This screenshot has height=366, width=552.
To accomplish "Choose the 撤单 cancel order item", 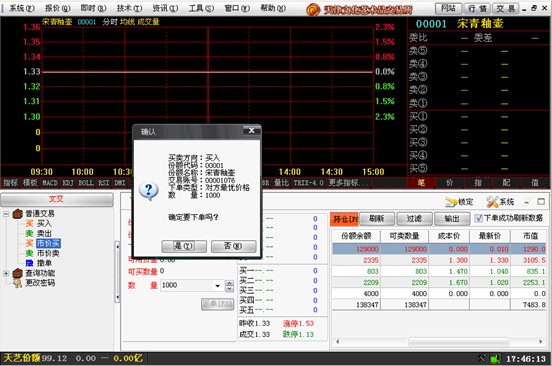I will tap(39, 263).
